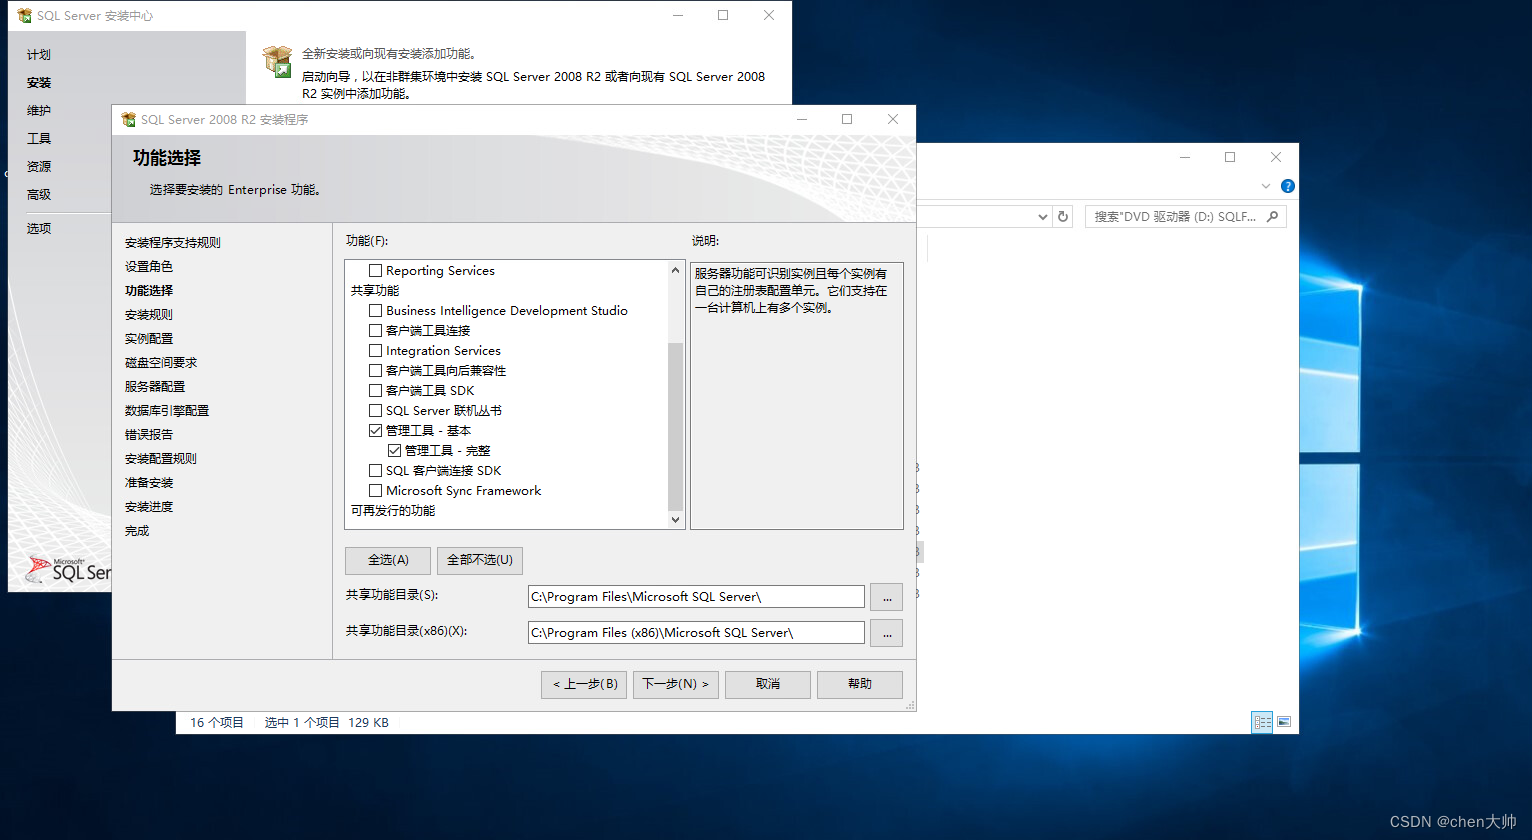Switch Explorer to details view
This screenshot has width=1532, height=840.
(x=1263, y=722)
